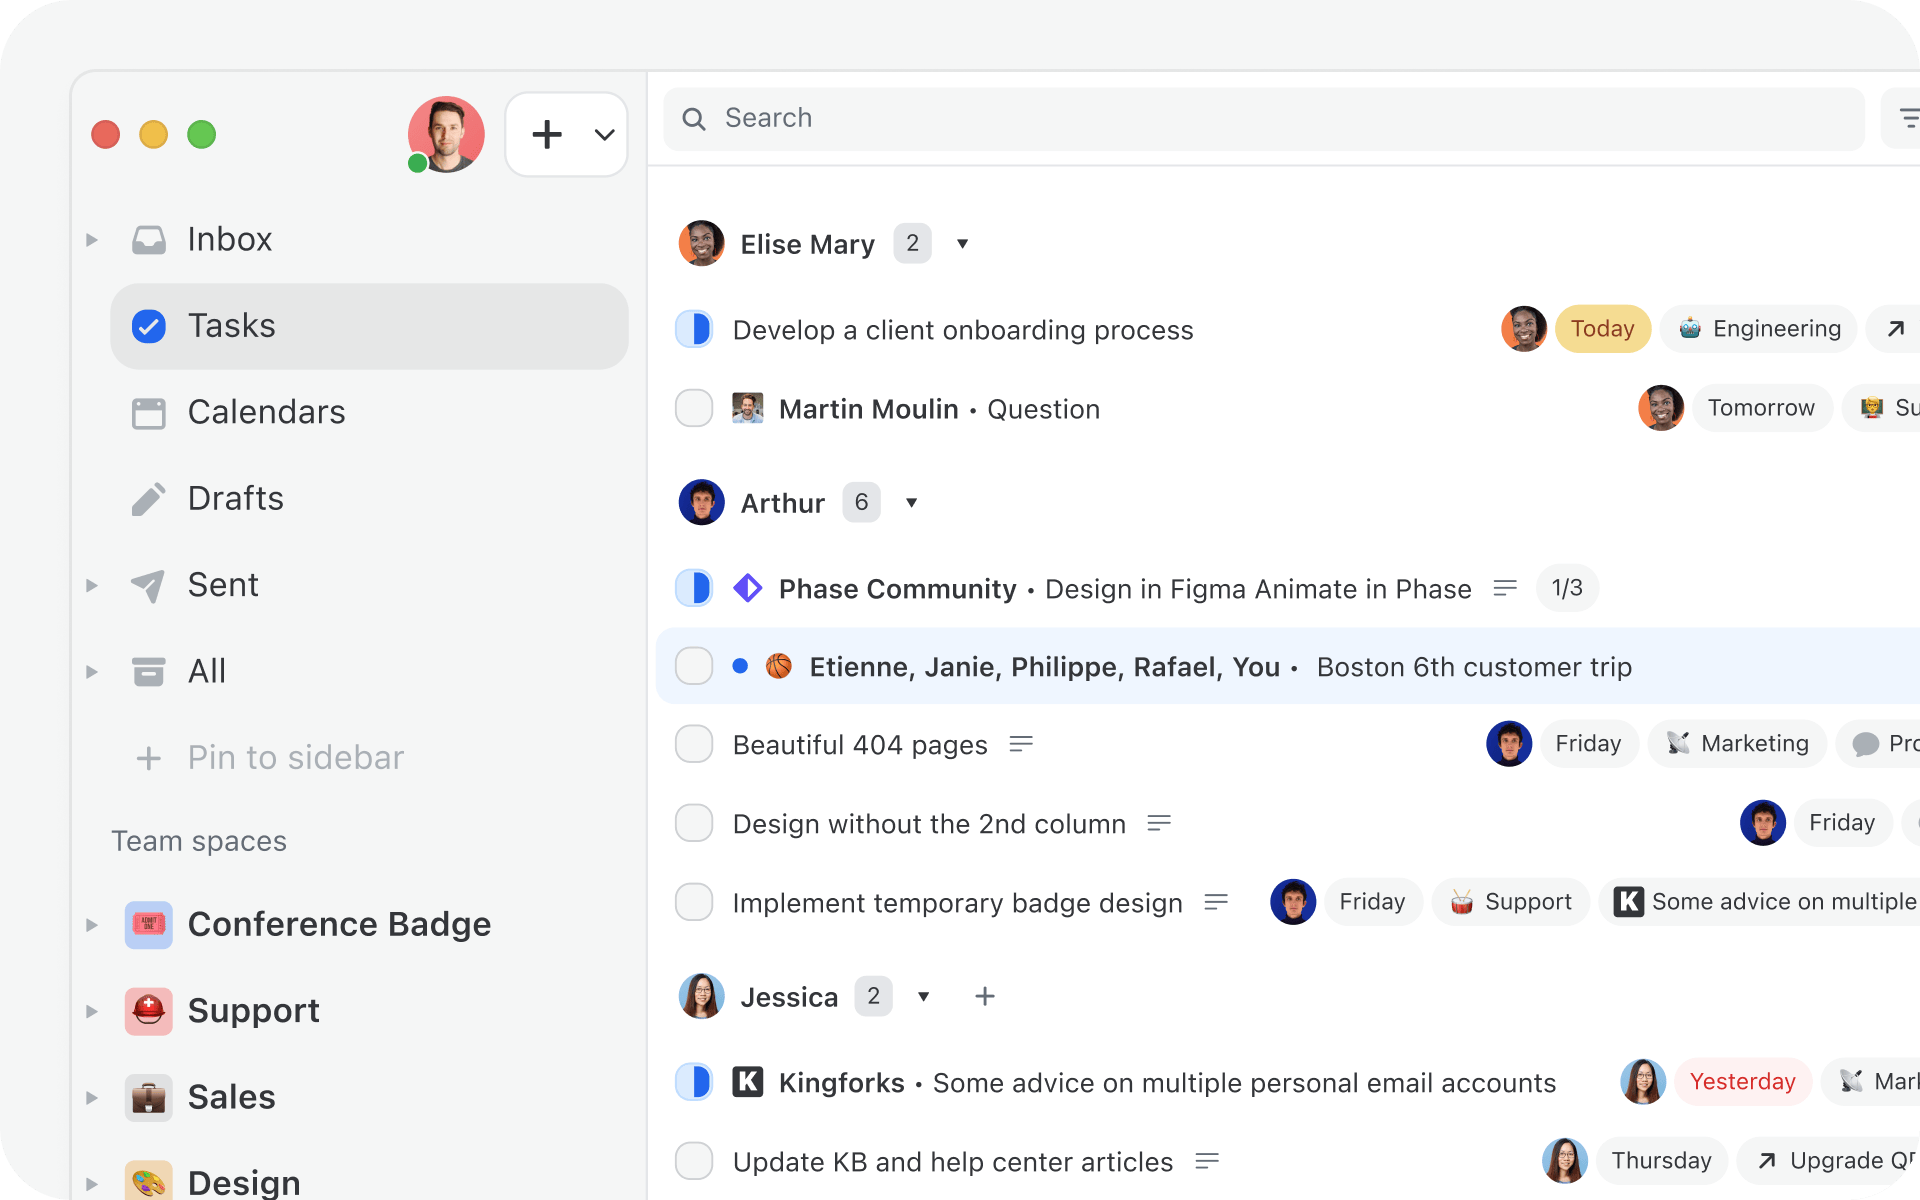The width and height of the screenshot is (1920, 1200).
Task: Click the Sent paper plane icon
Action: 149,585
